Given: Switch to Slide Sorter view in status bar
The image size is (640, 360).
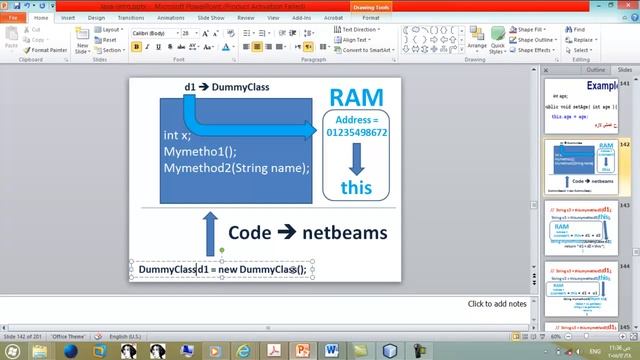Looking at the screenshot, I should (x=525, y=336).
